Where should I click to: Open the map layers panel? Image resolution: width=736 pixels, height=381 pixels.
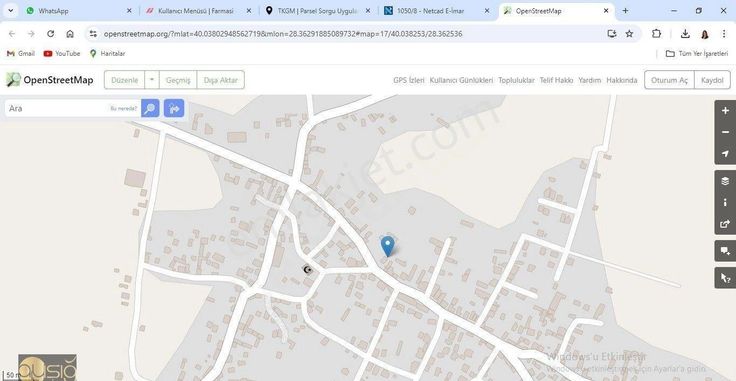tap(725, 181)
